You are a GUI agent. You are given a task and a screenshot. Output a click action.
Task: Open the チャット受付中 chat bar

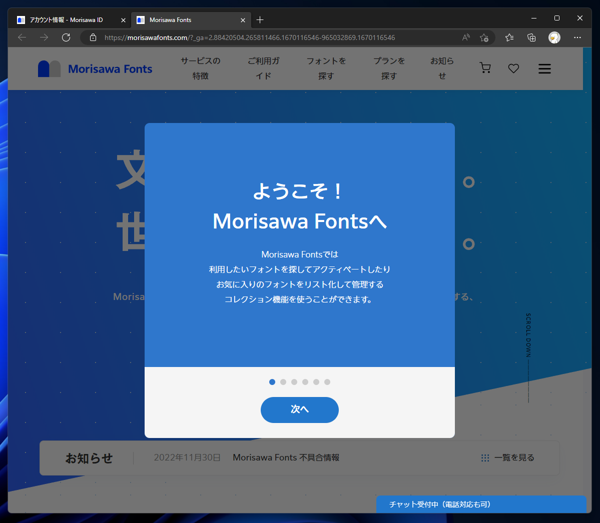click(x=481, y=504)
